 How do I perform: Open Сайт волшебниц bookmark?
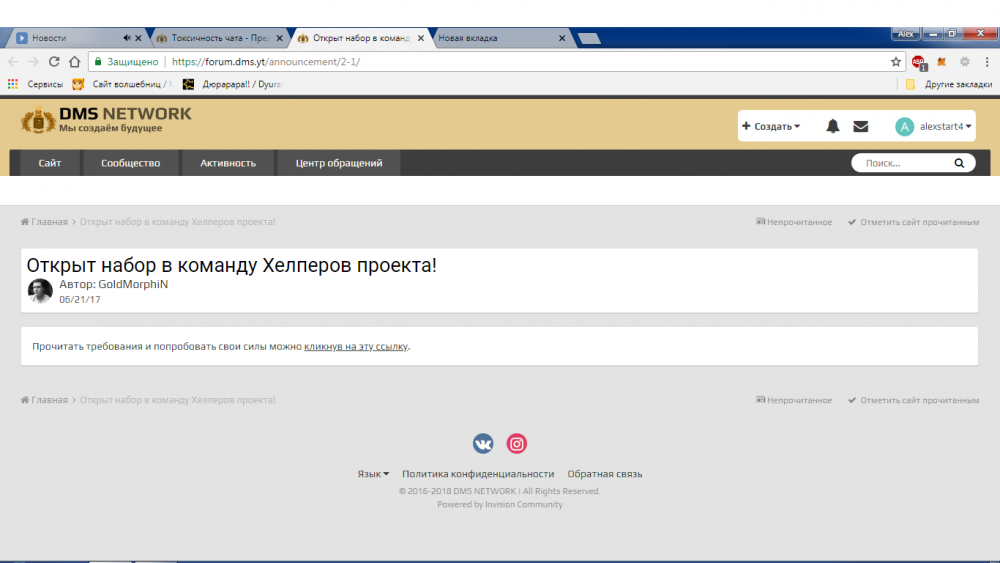(123, 84)
